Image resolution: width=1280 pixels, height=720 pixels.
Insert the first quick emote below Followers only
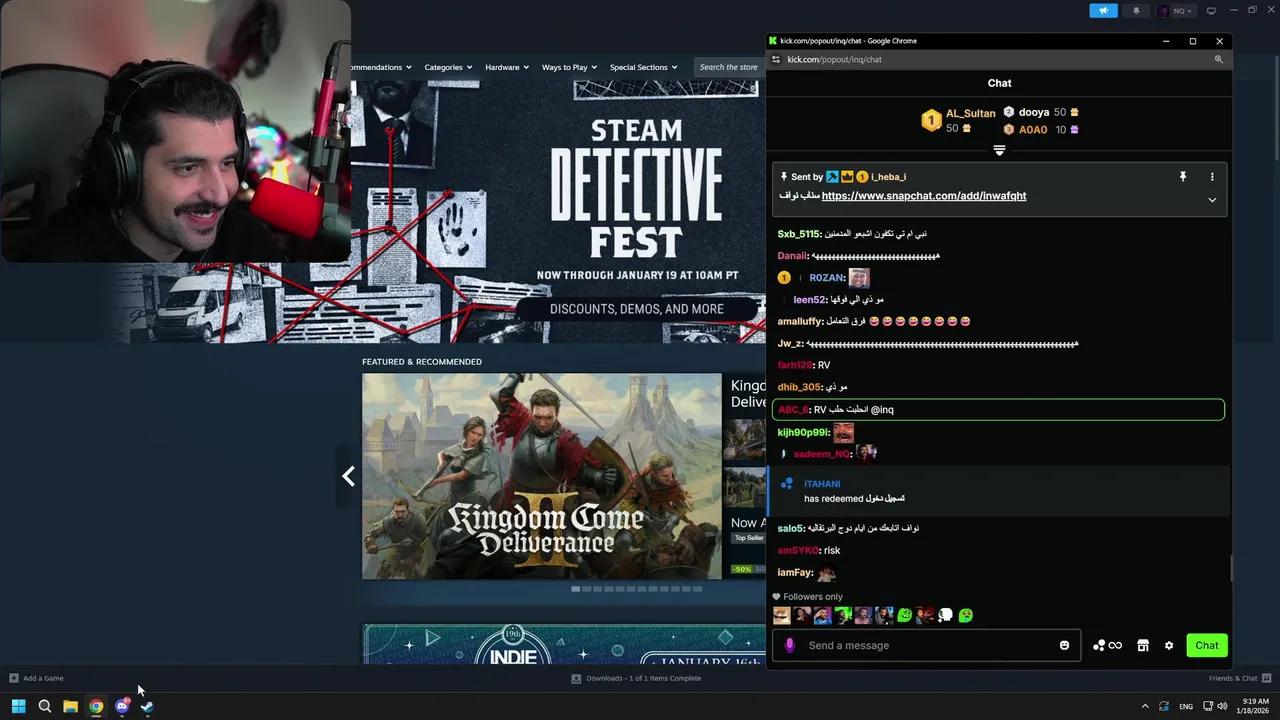coord(782,616)
